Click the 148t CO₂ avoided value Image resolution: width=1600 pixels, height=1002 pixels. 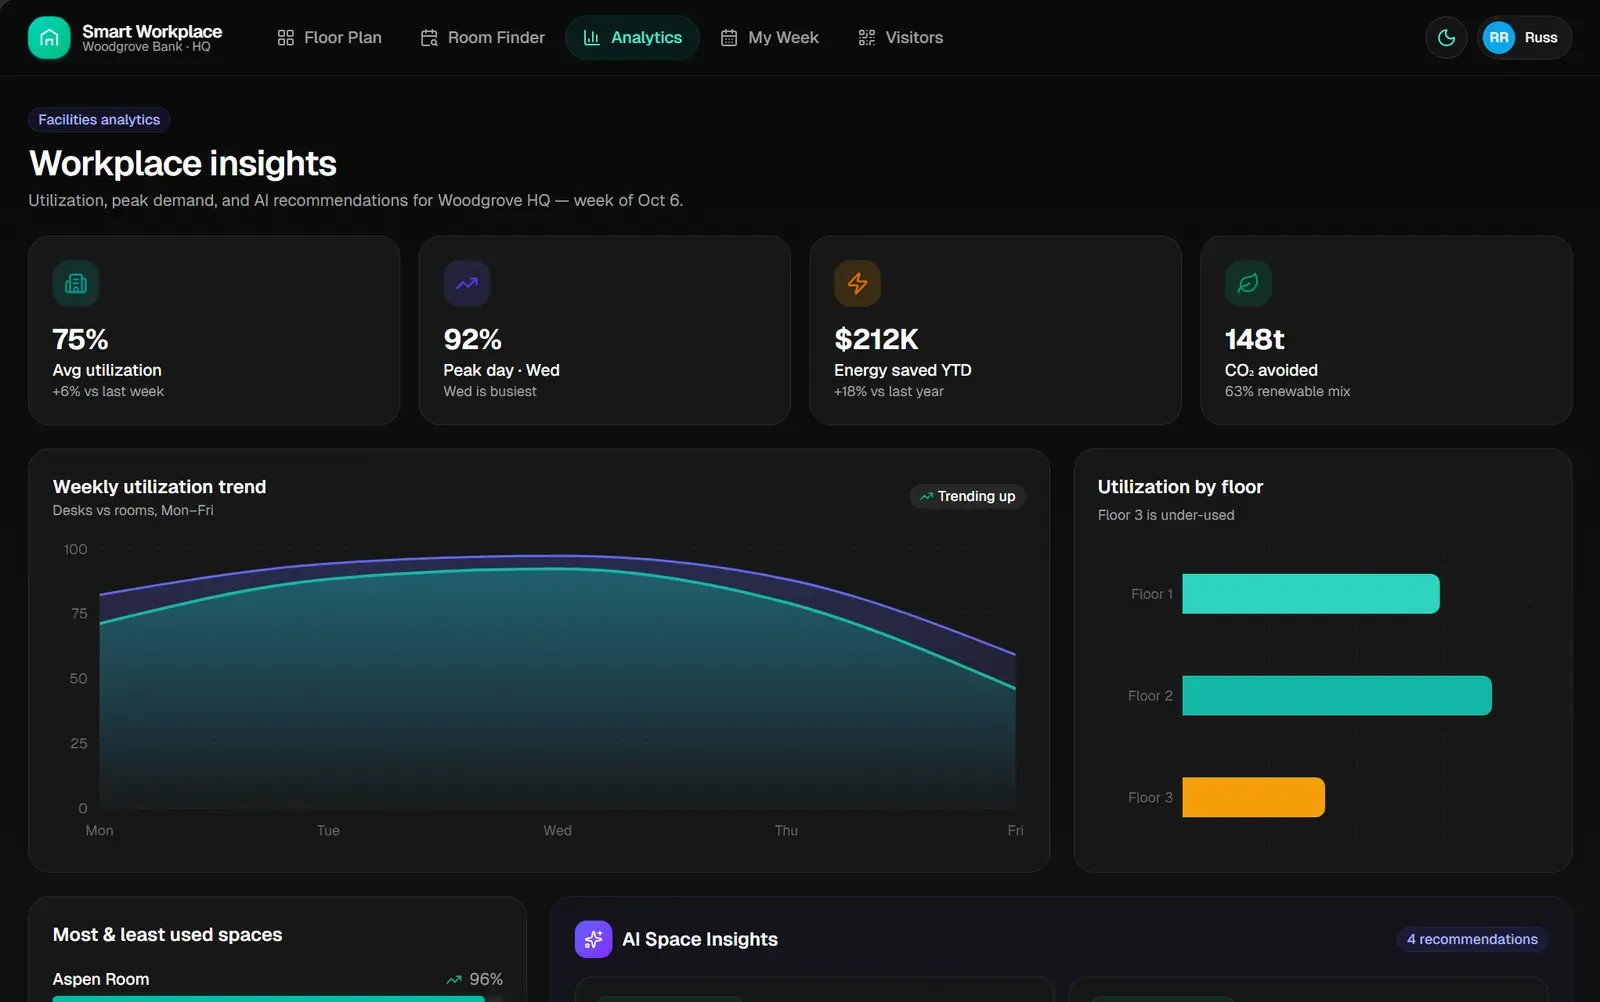pyautogui.click(x=1255, y=340)
